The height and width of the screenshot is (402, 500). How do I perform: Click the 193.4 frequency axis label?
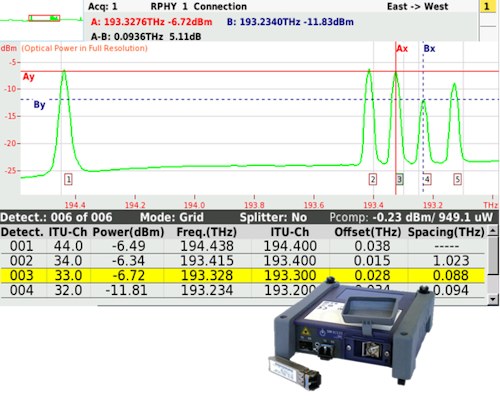pos(373,205)
